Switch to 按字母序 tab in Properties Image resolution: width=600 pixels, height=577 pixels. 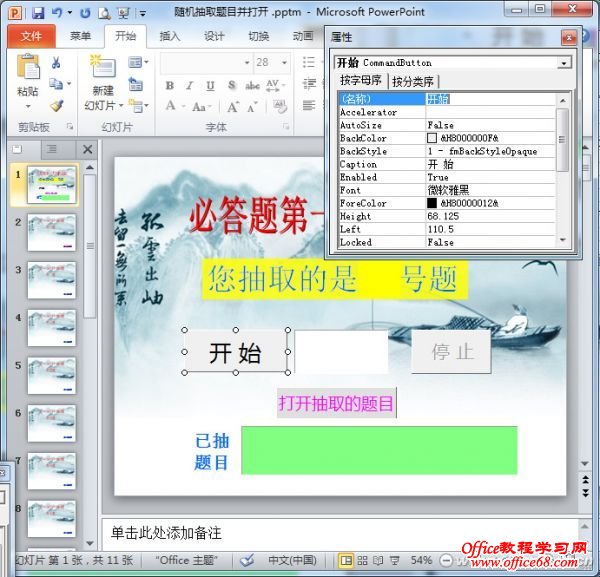tap(361, 80)
